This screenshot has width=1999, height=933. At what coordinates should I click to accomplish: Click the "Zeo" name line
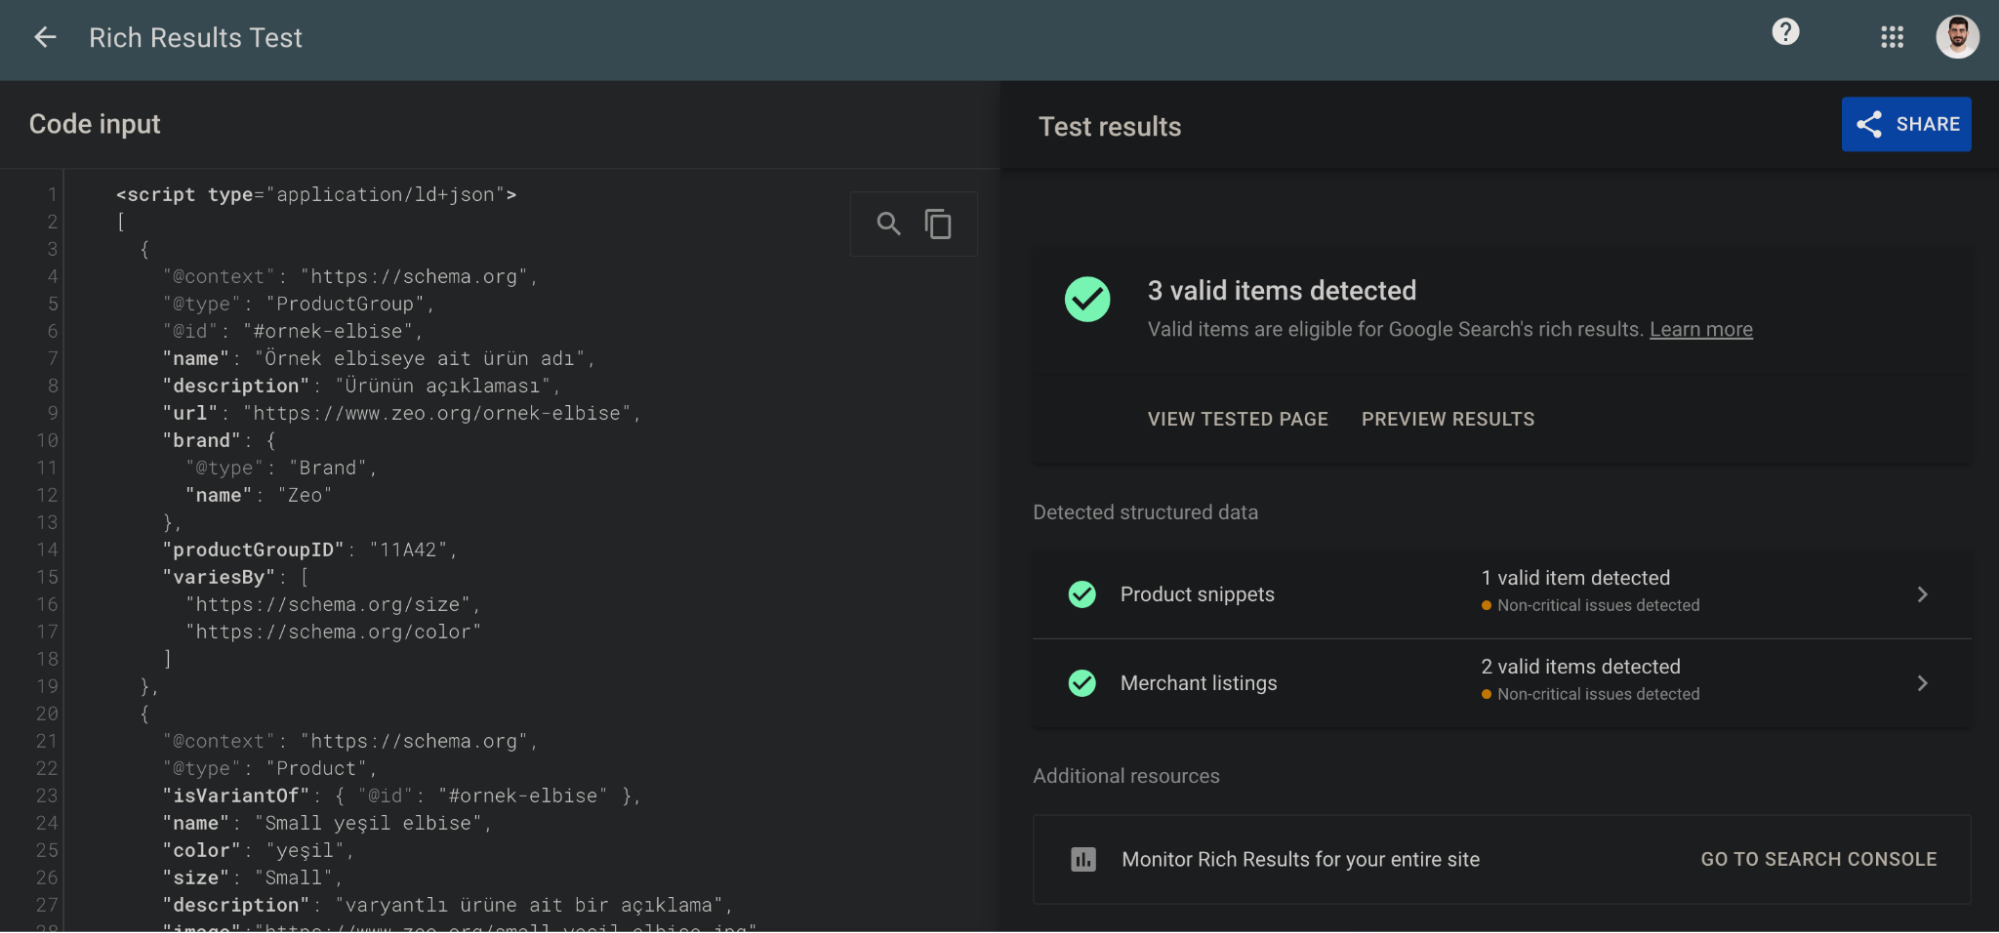258,495
